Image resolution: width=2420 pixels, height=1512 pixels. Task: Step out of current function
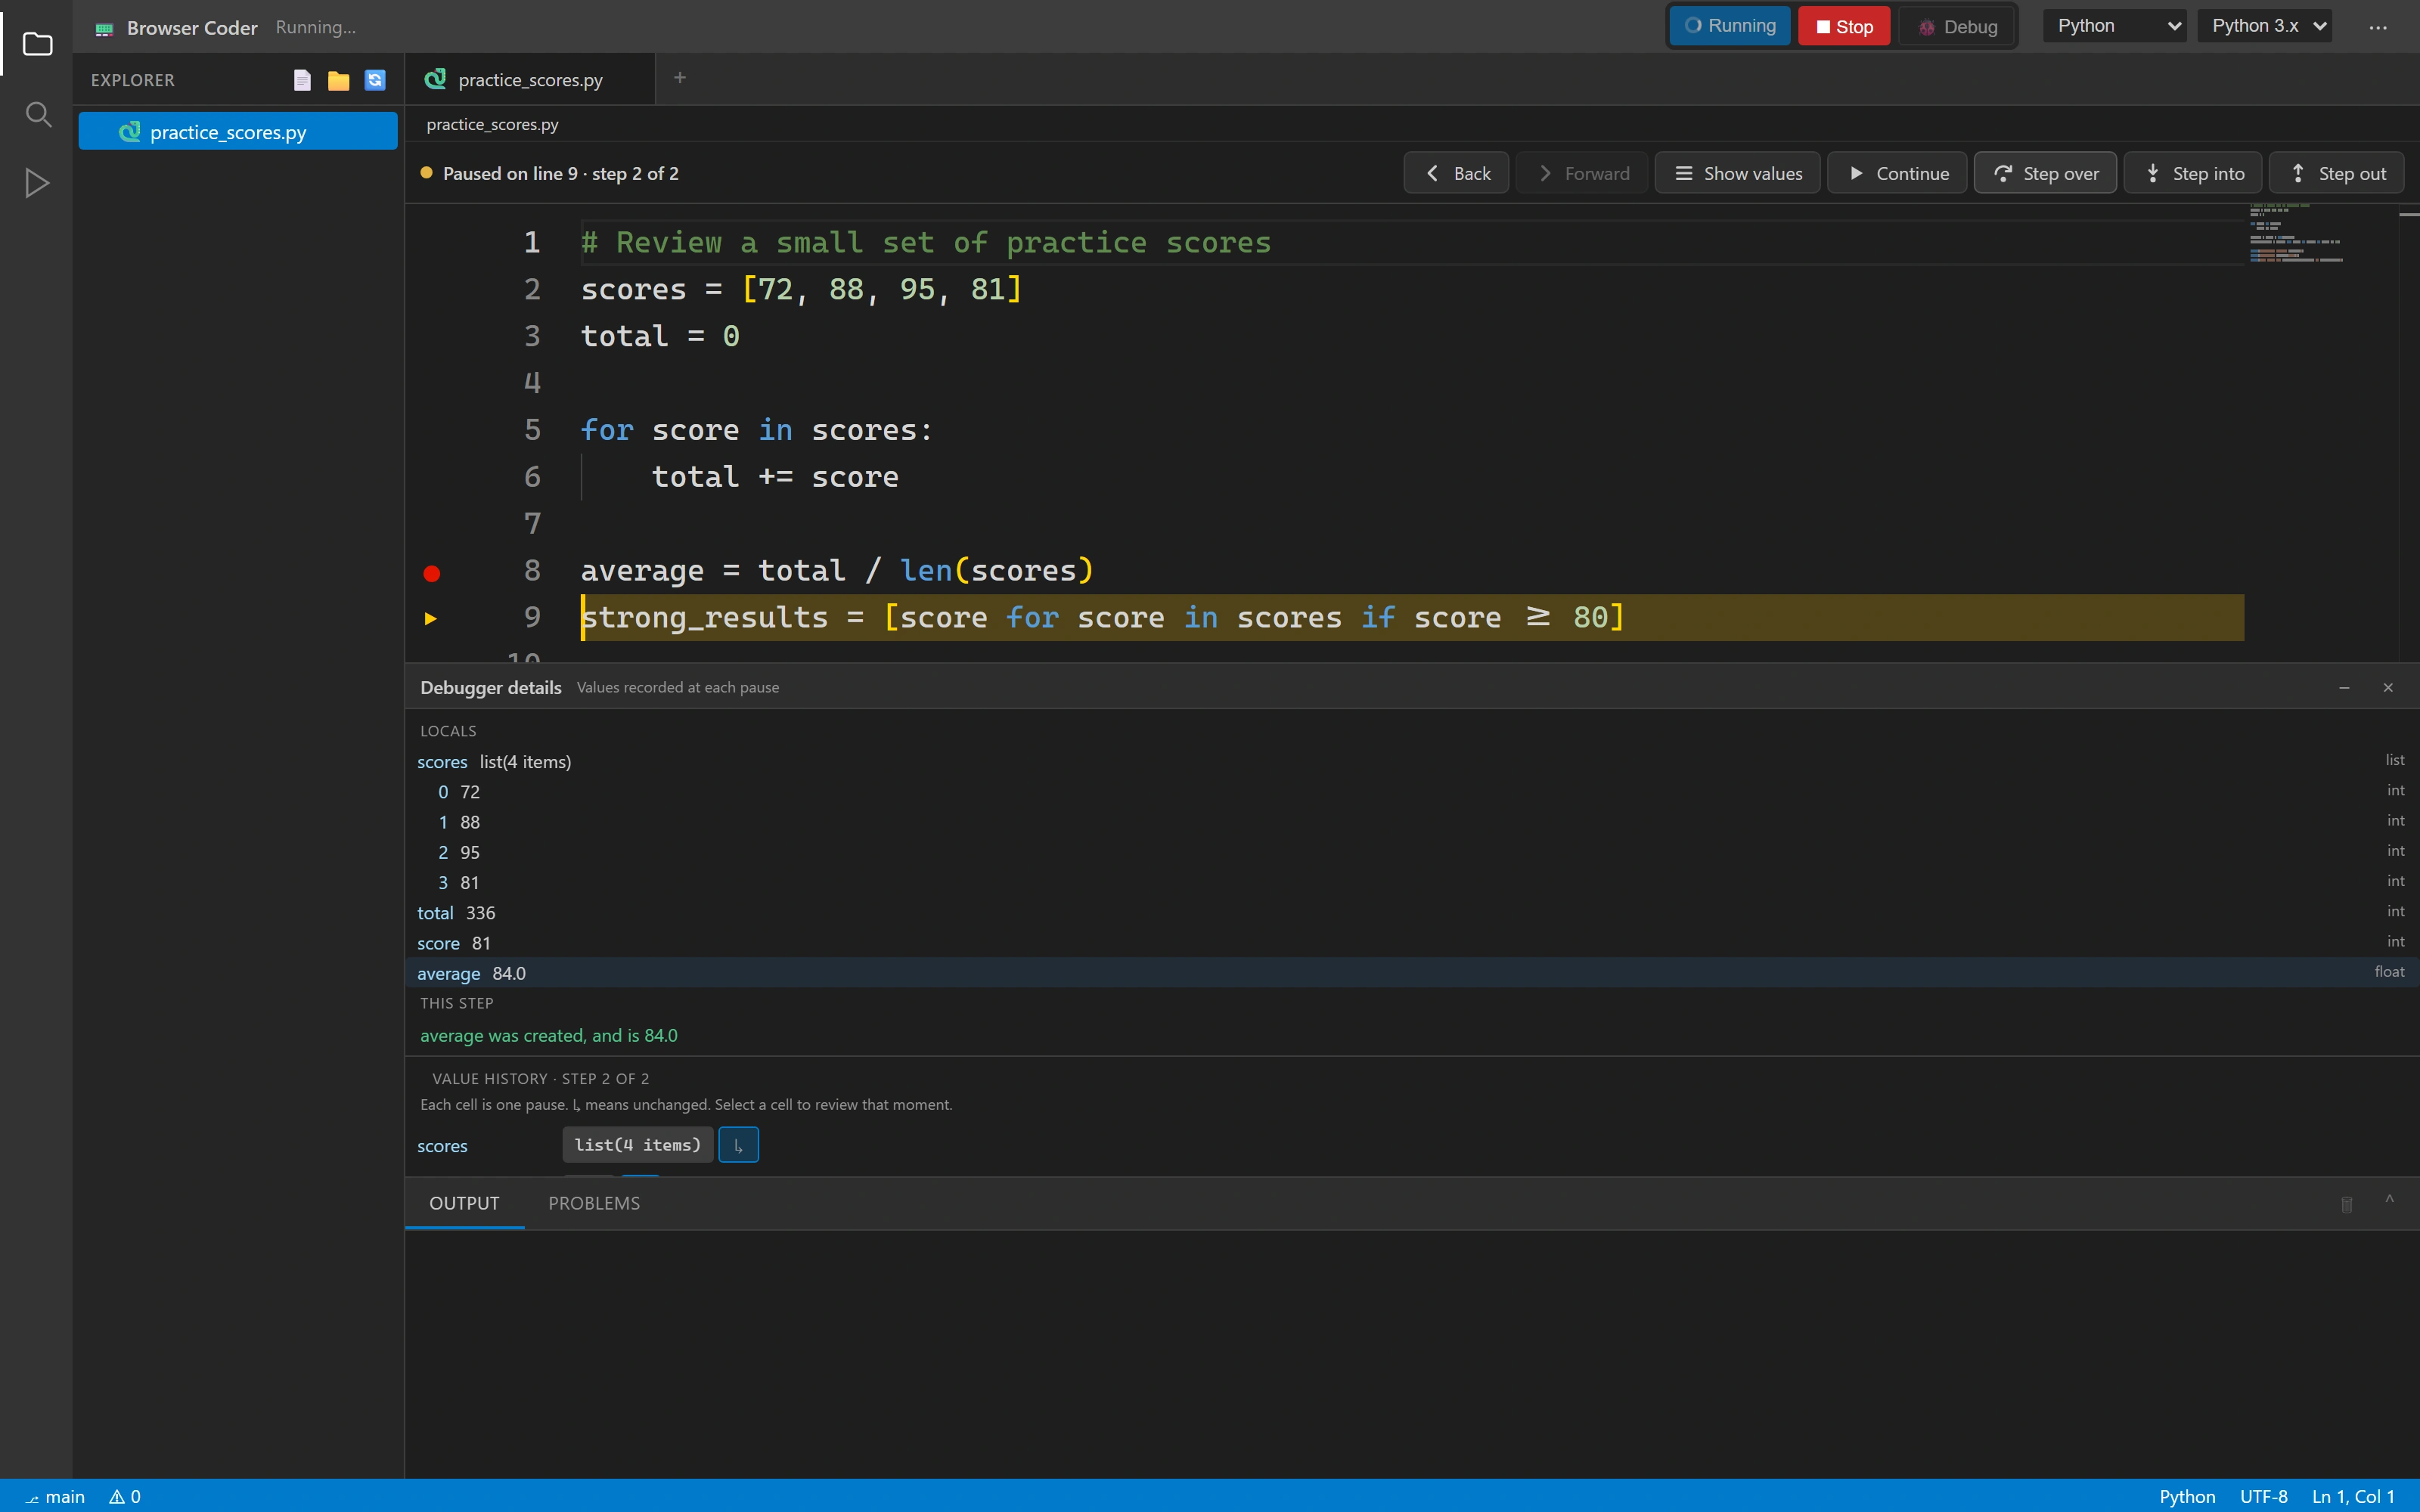pyautogui.click(x=2337, y=173)
